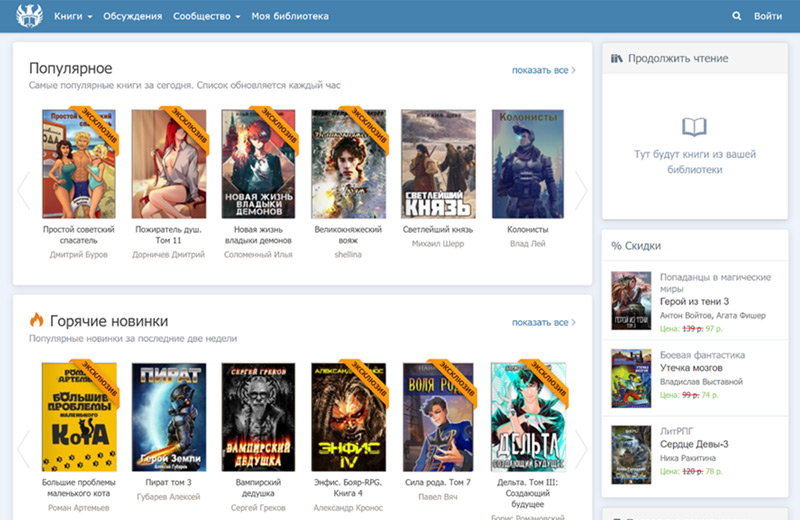Open author Губарев Алексей
Image resolution: width=800 pixels, height=520 pixels.
[x=168, y=497]
